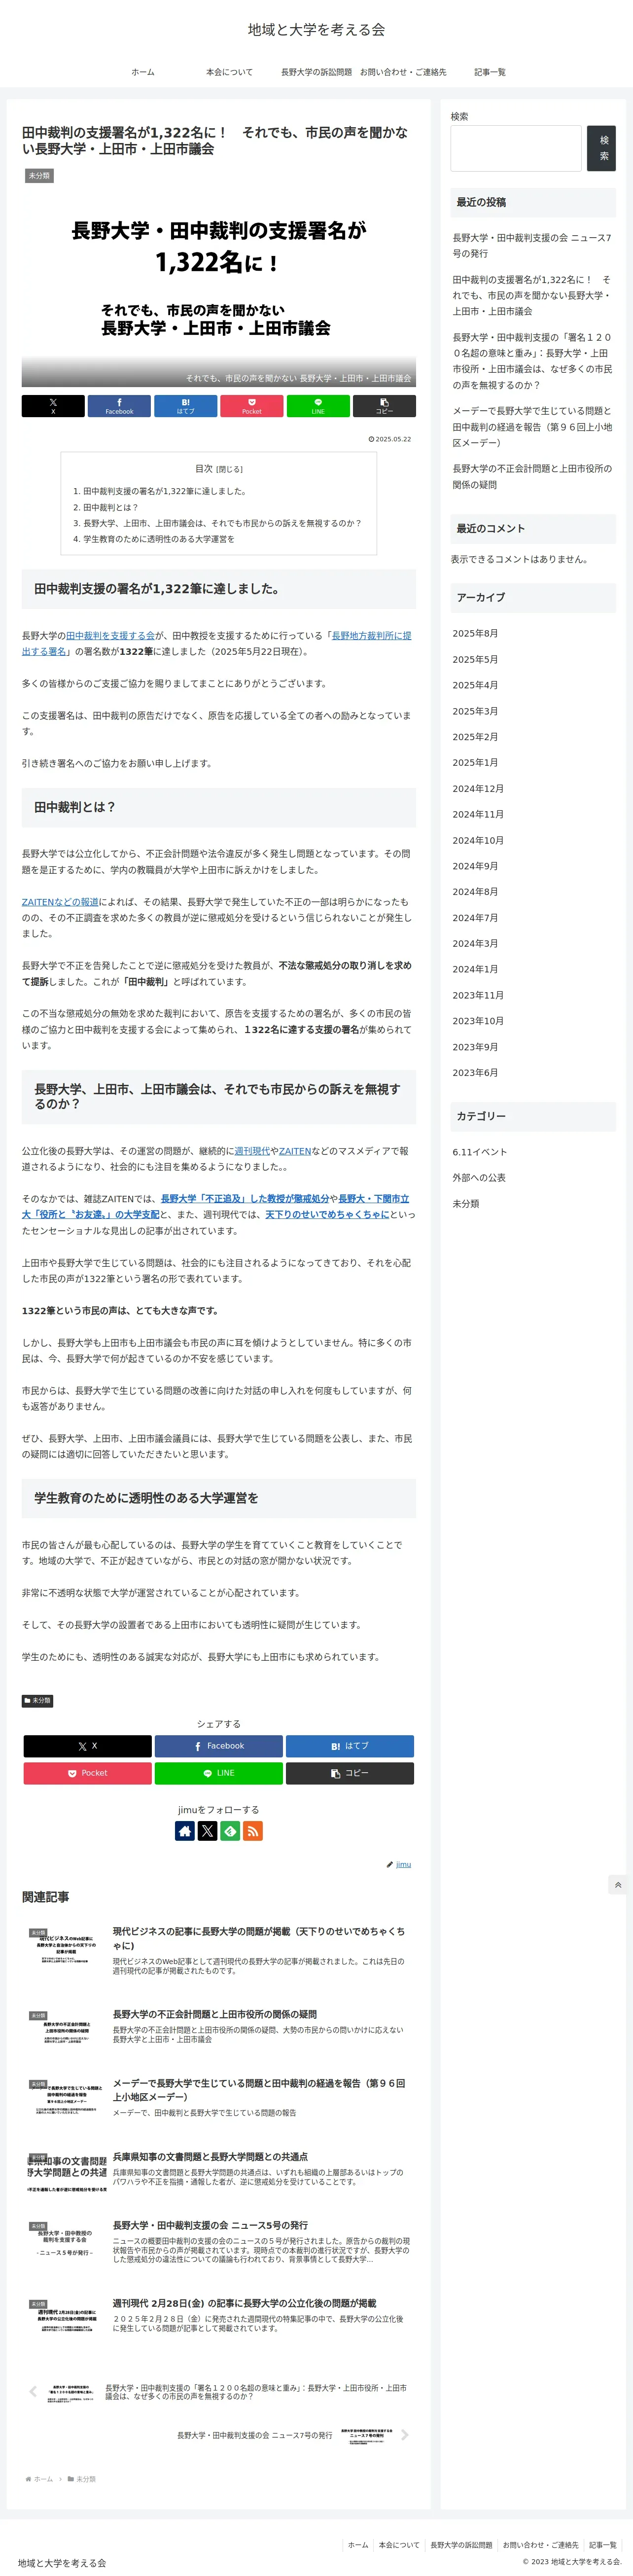
Task: Open 長野大学の訴訟問題 in top navigation
Action: pos(316,72)
